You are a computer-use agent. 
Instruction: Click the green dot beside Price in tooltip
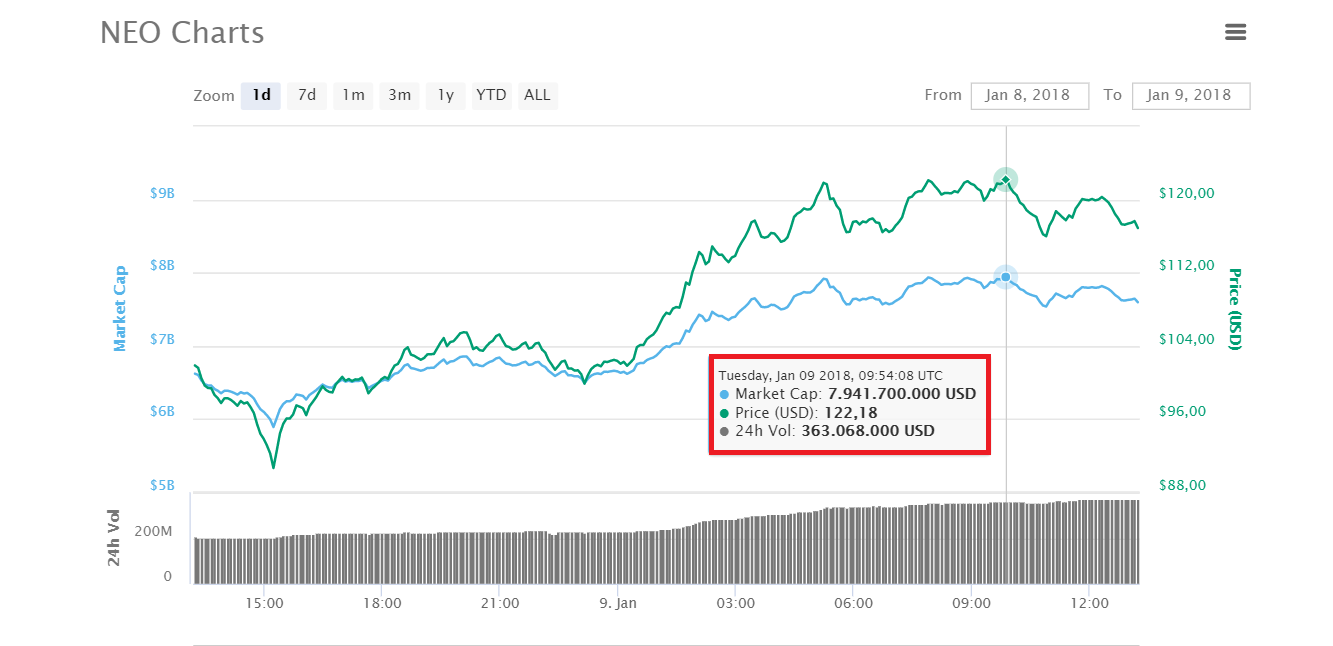point(725,413)
